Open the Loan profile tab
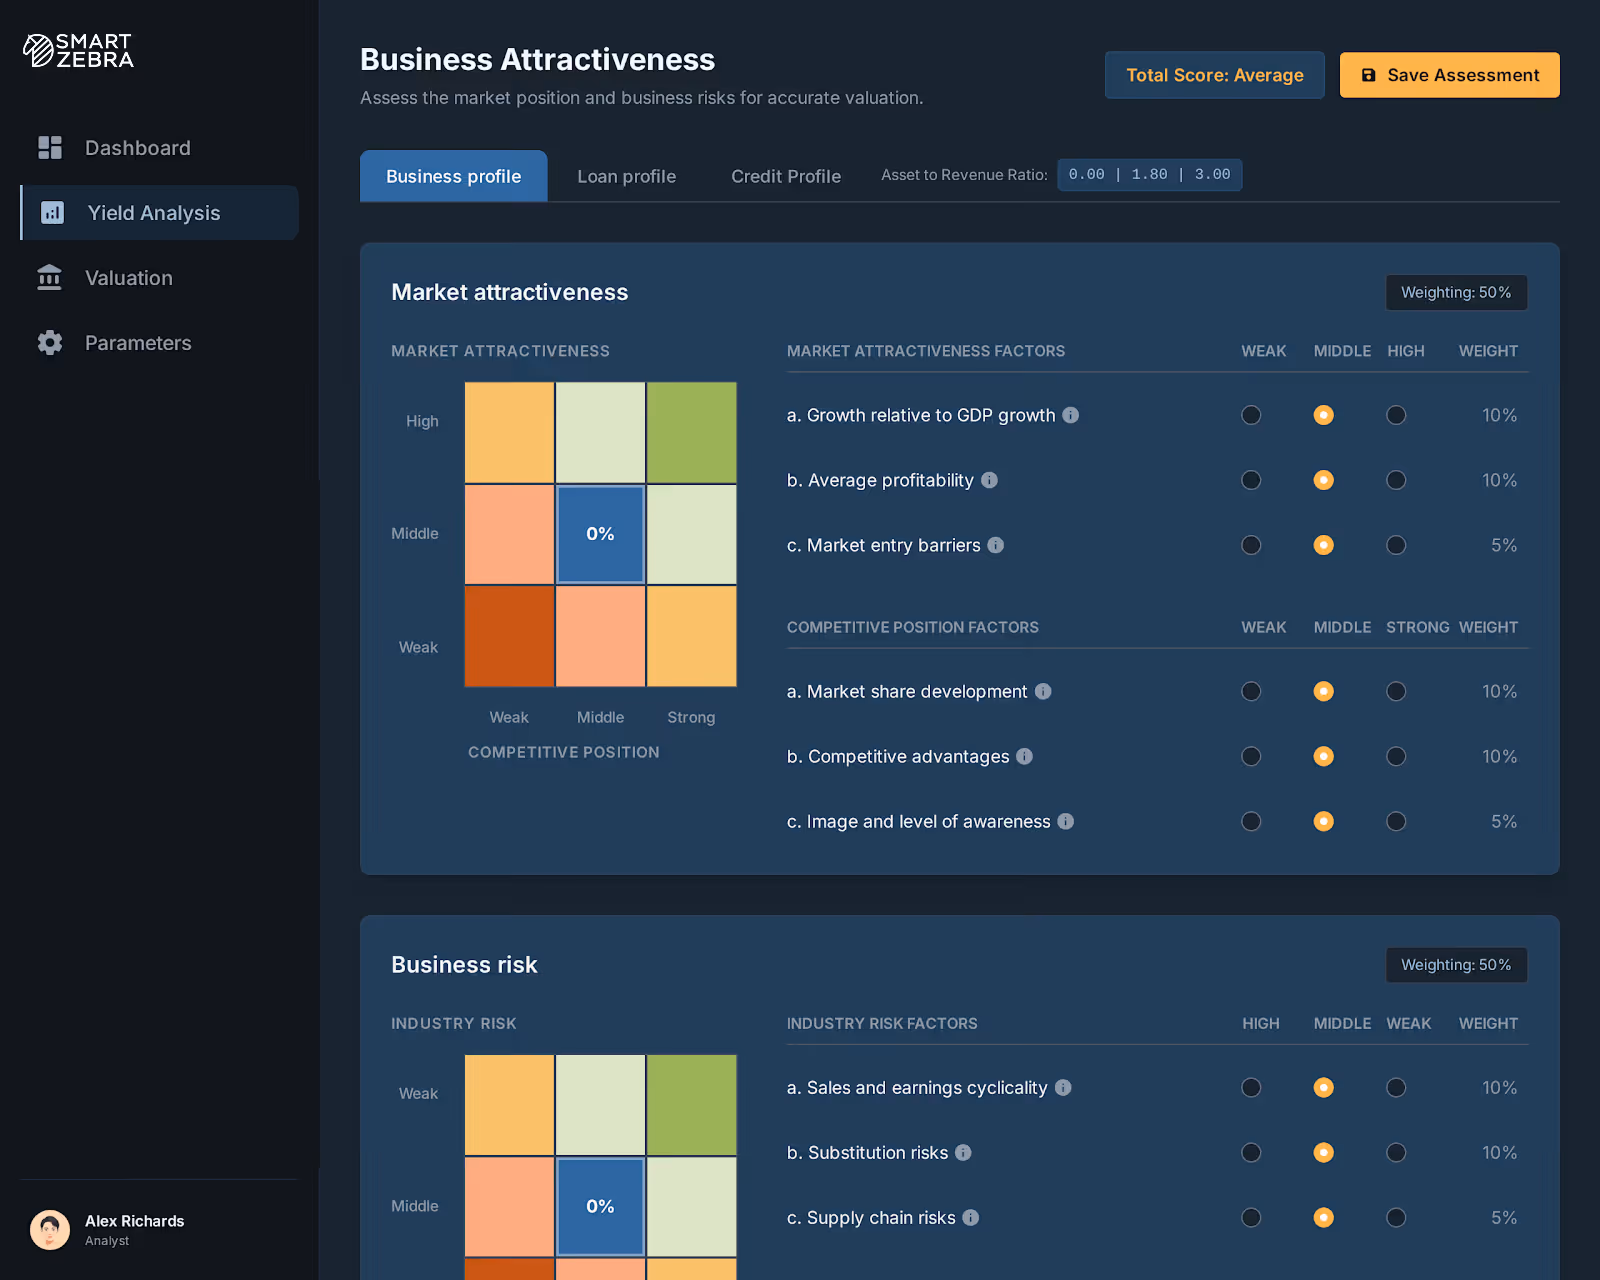Image resolution: width=1600 pixels, height=1280 pixels. (x=627, y=176)
